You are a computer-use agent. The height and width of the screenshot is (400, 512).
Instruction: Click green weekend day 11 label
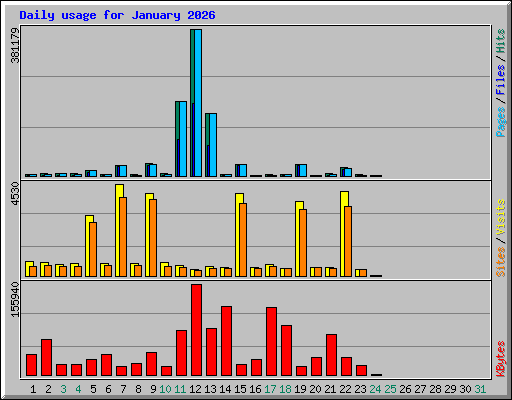pyautogui.click(x=180, y=389)
